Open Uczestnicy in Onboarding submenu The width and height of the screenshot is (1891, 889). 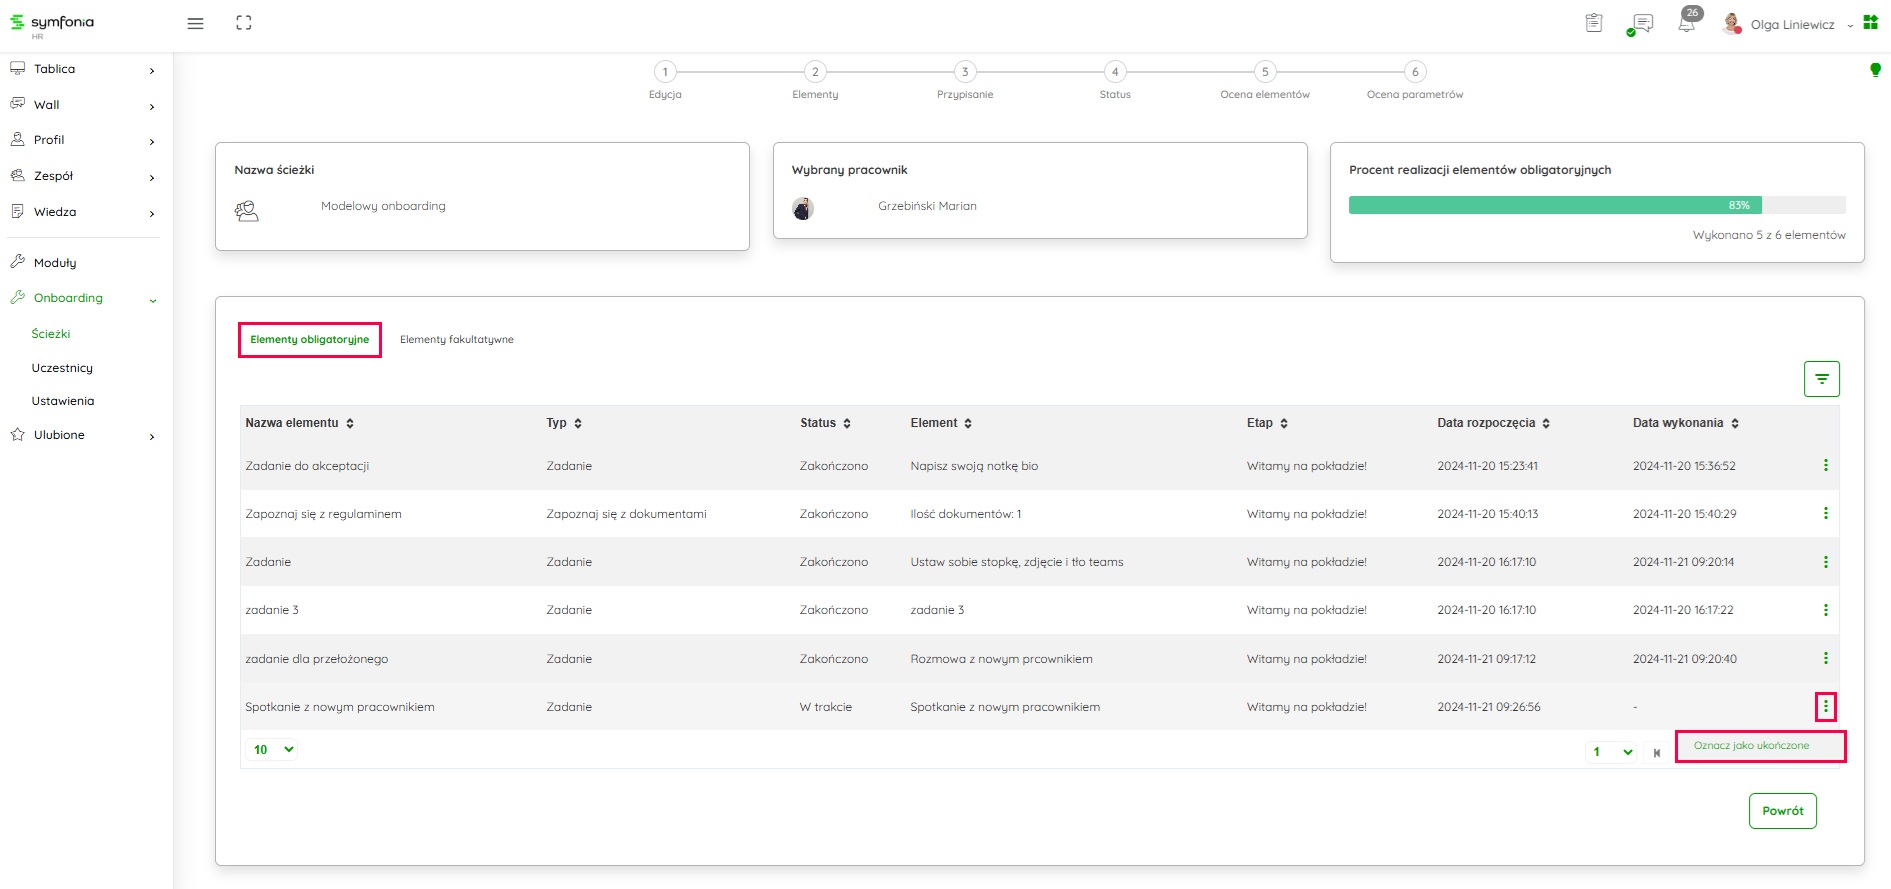(62, 368)
